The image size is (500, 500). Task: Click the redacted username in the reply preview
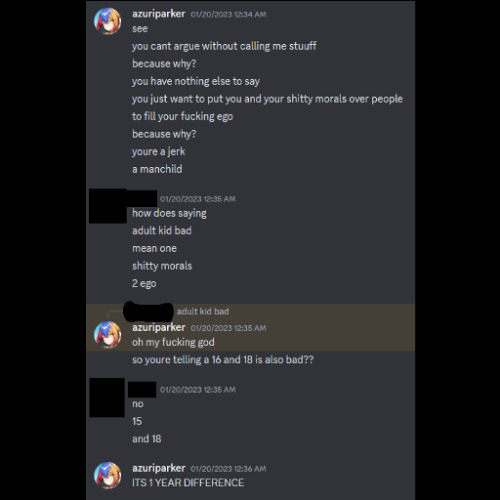(x=148, y=312)
